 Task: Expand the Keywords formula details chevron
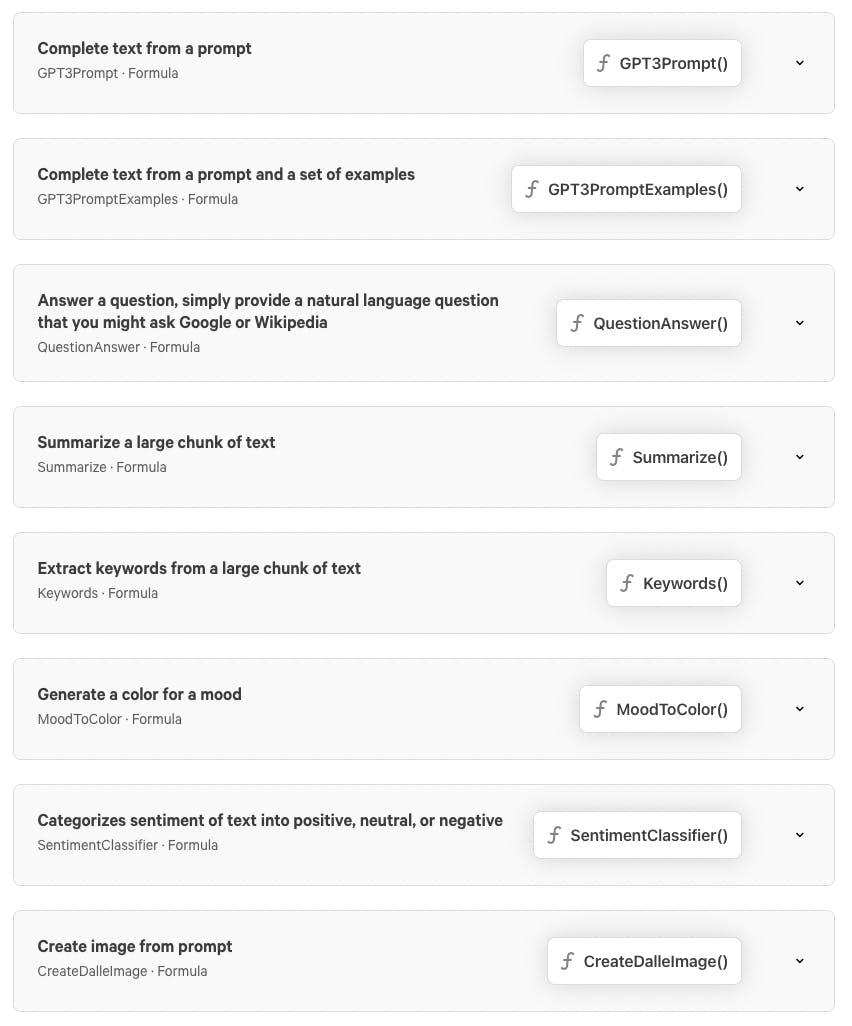[799, 583]
